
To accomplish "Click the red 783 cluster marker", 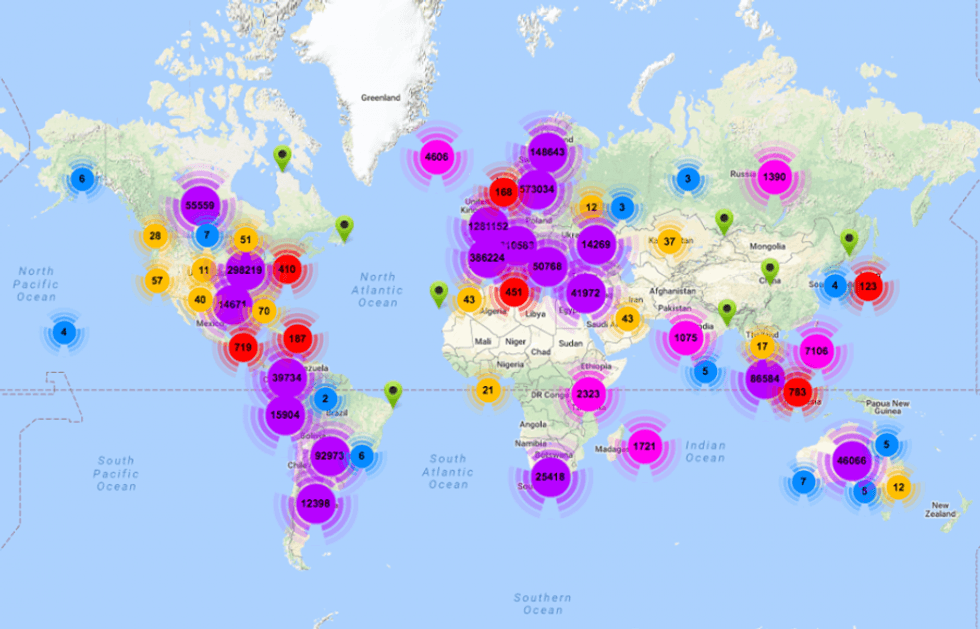I will coord(797,392).
